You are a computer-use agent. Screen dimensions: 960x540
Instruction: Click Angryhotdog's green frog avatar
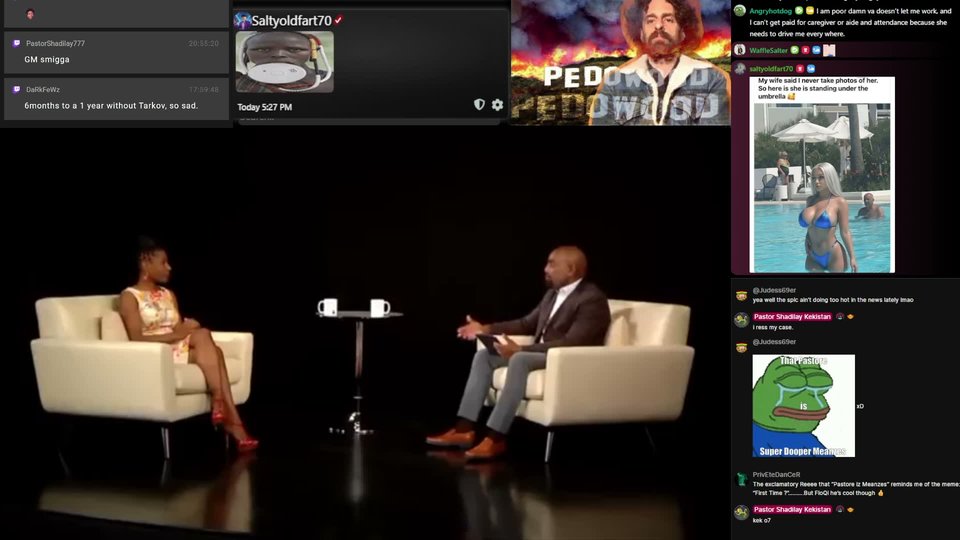click(740, 10)
